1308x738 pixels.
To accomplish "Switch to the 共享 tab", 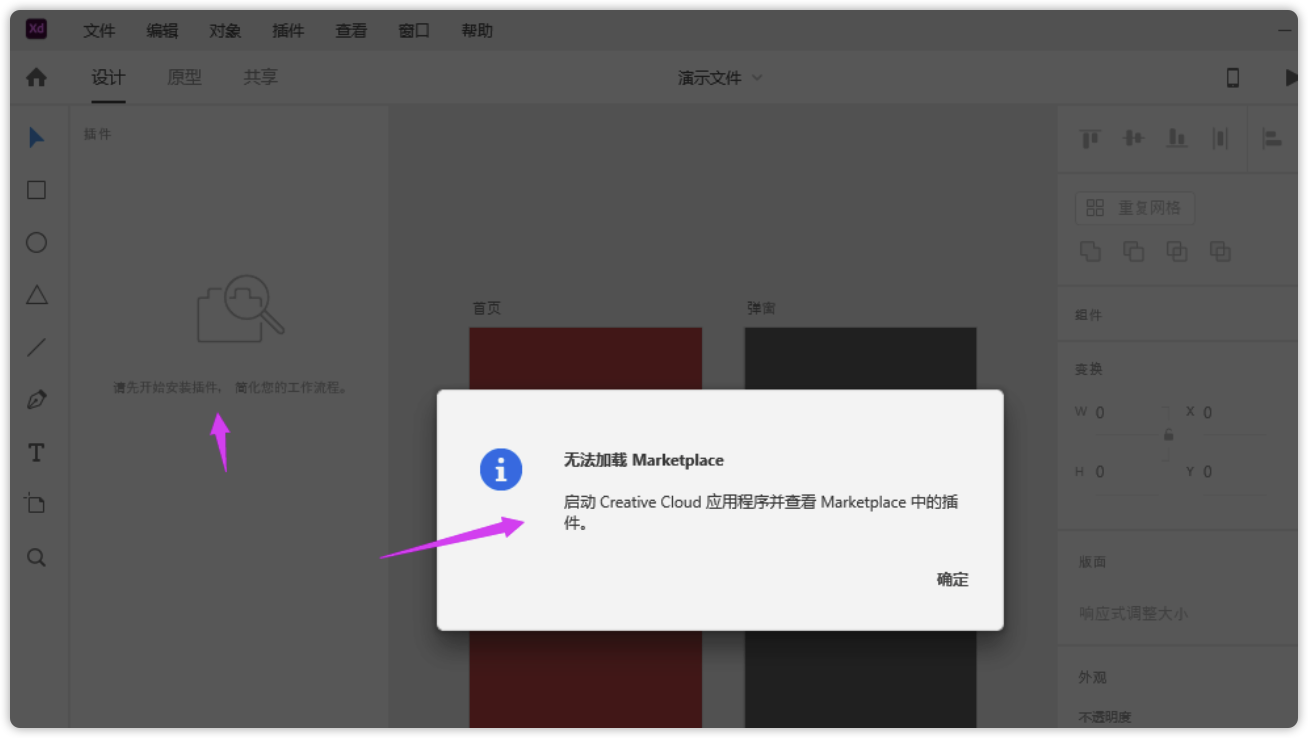I will [x=260, y=78].
